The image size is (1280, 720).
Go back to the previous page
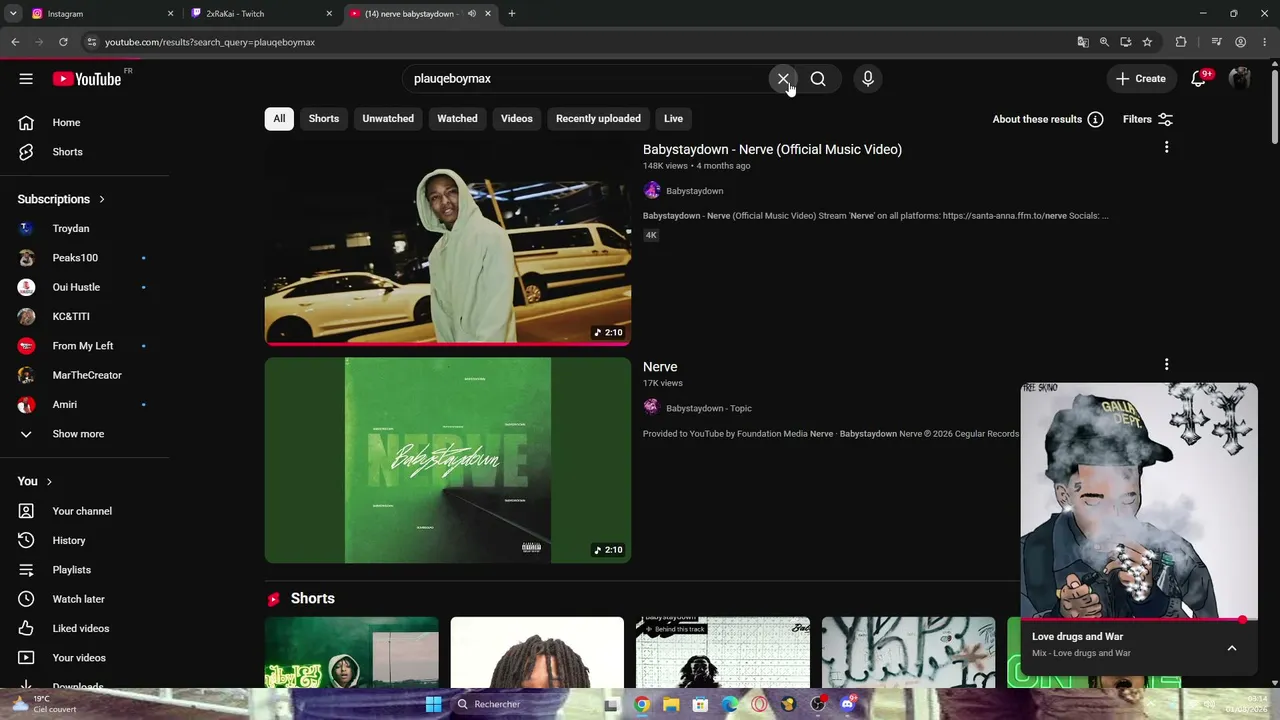pyautogui.click(x=15, y=42)
